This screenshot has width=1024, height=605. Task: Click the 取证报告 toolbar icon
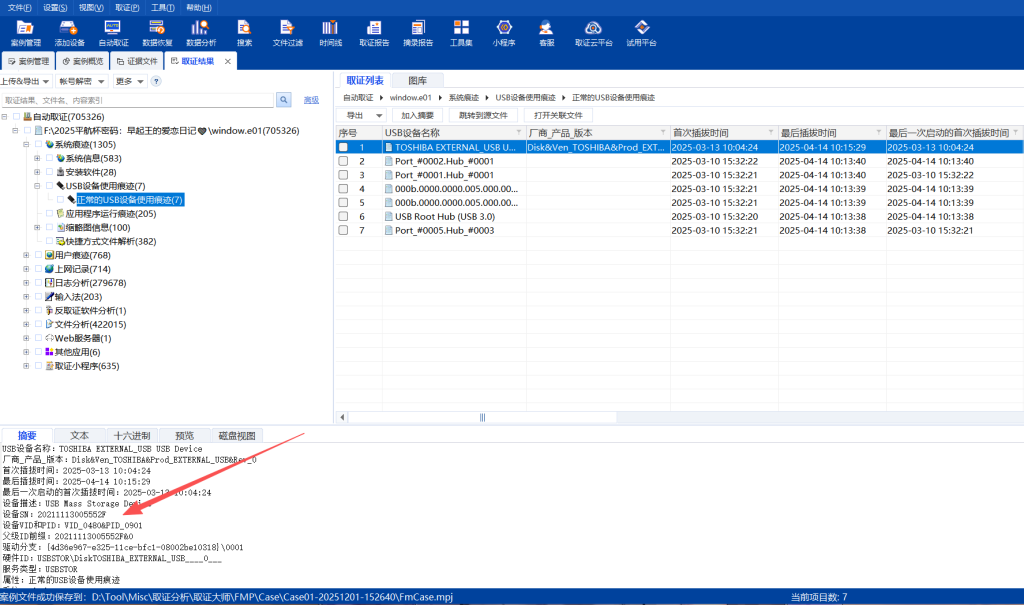[373, 32]
